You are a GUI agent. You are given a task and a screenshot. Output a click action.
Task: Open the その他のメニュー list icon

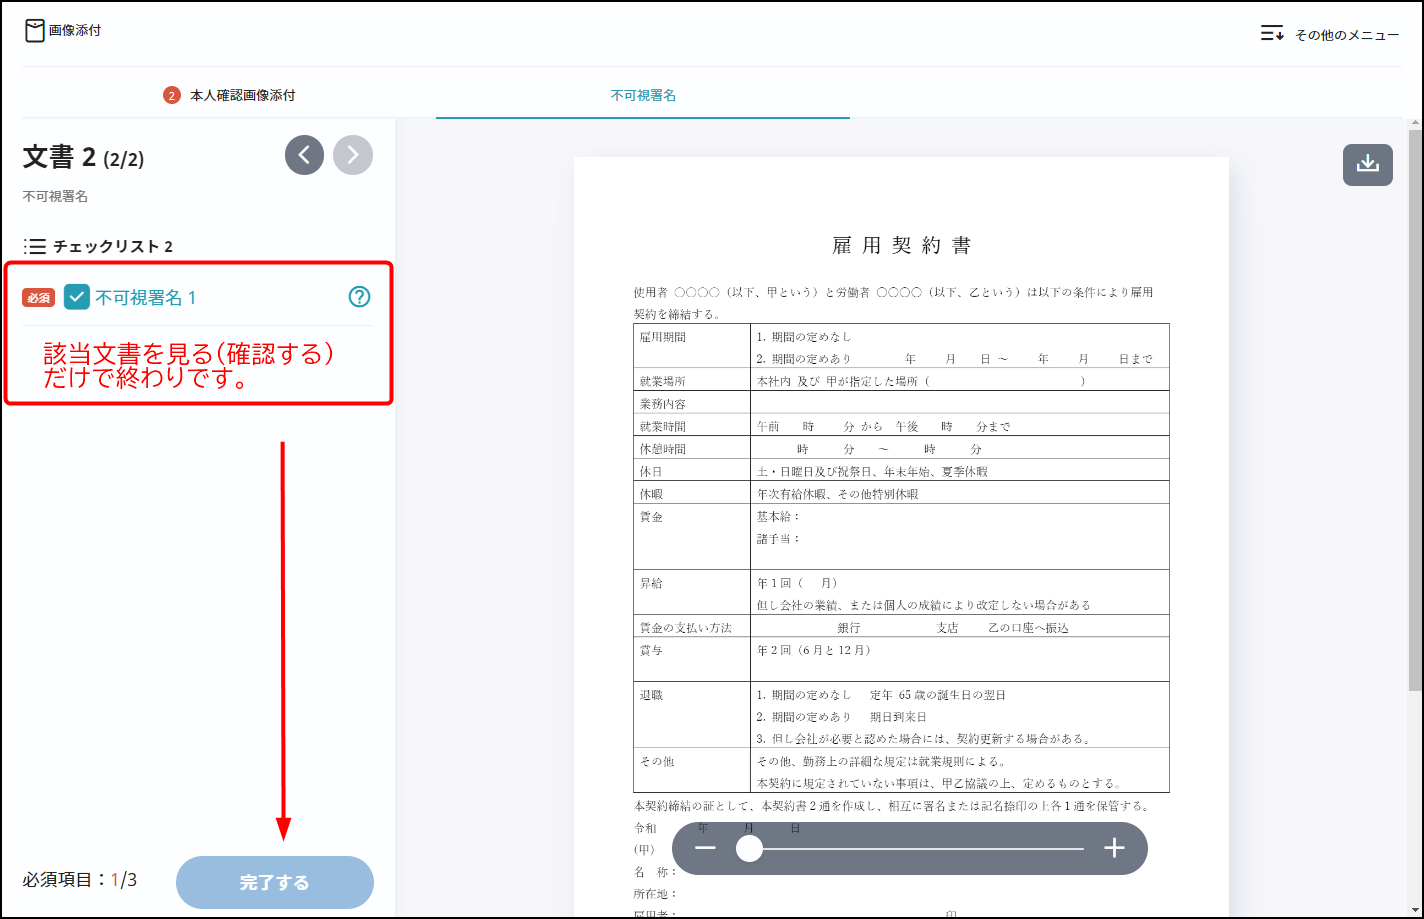coord(1272,34)
